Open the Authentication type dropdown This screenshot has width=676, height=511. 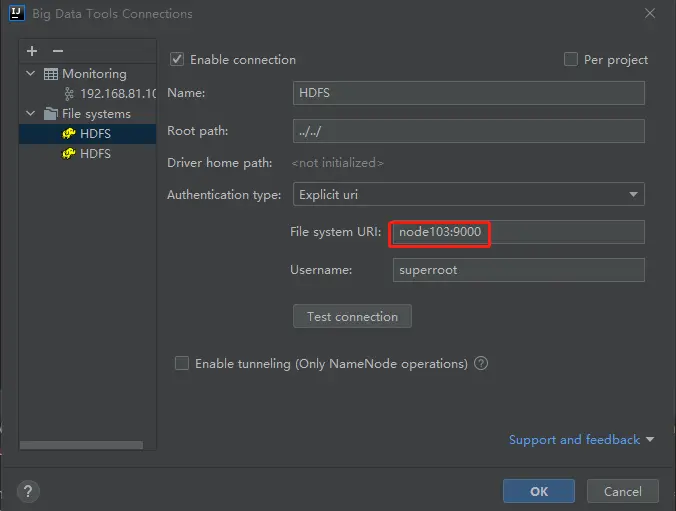[x=469, y=195]
